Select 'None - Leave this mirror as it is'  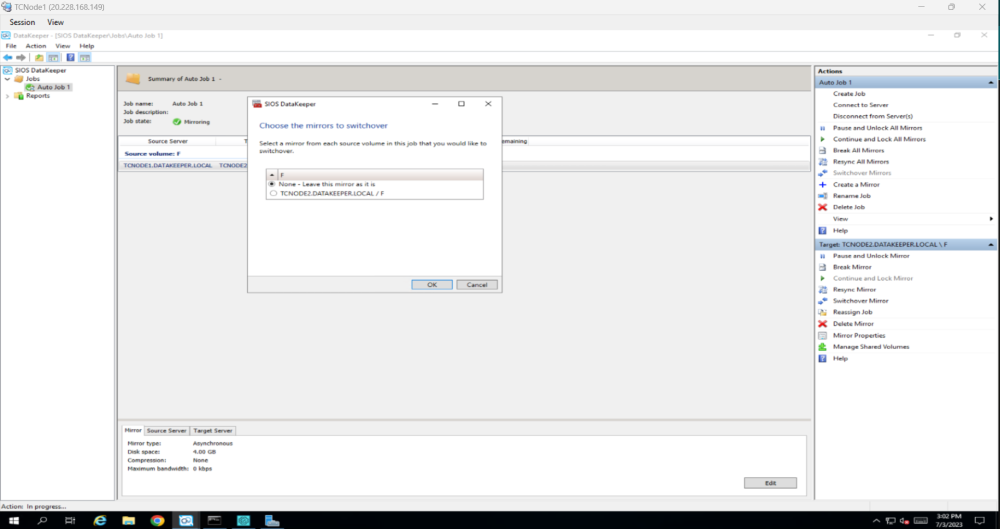pyautogui.click(x=273, y=184)
